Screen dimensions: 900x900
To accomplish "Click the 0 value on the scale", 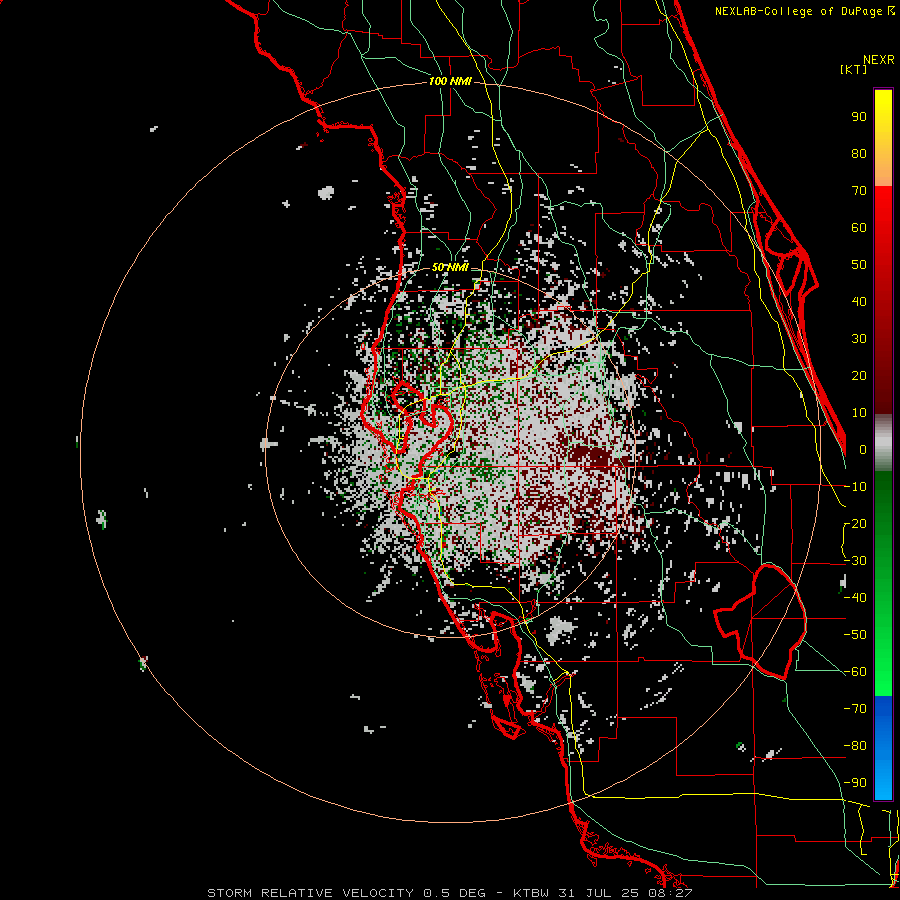I will [863, 450].
